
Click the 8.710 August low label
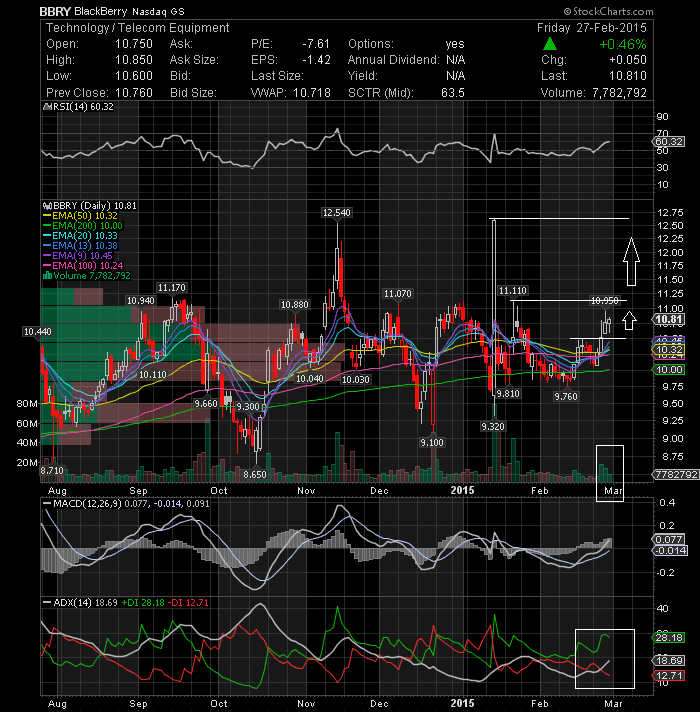point(52,471)
